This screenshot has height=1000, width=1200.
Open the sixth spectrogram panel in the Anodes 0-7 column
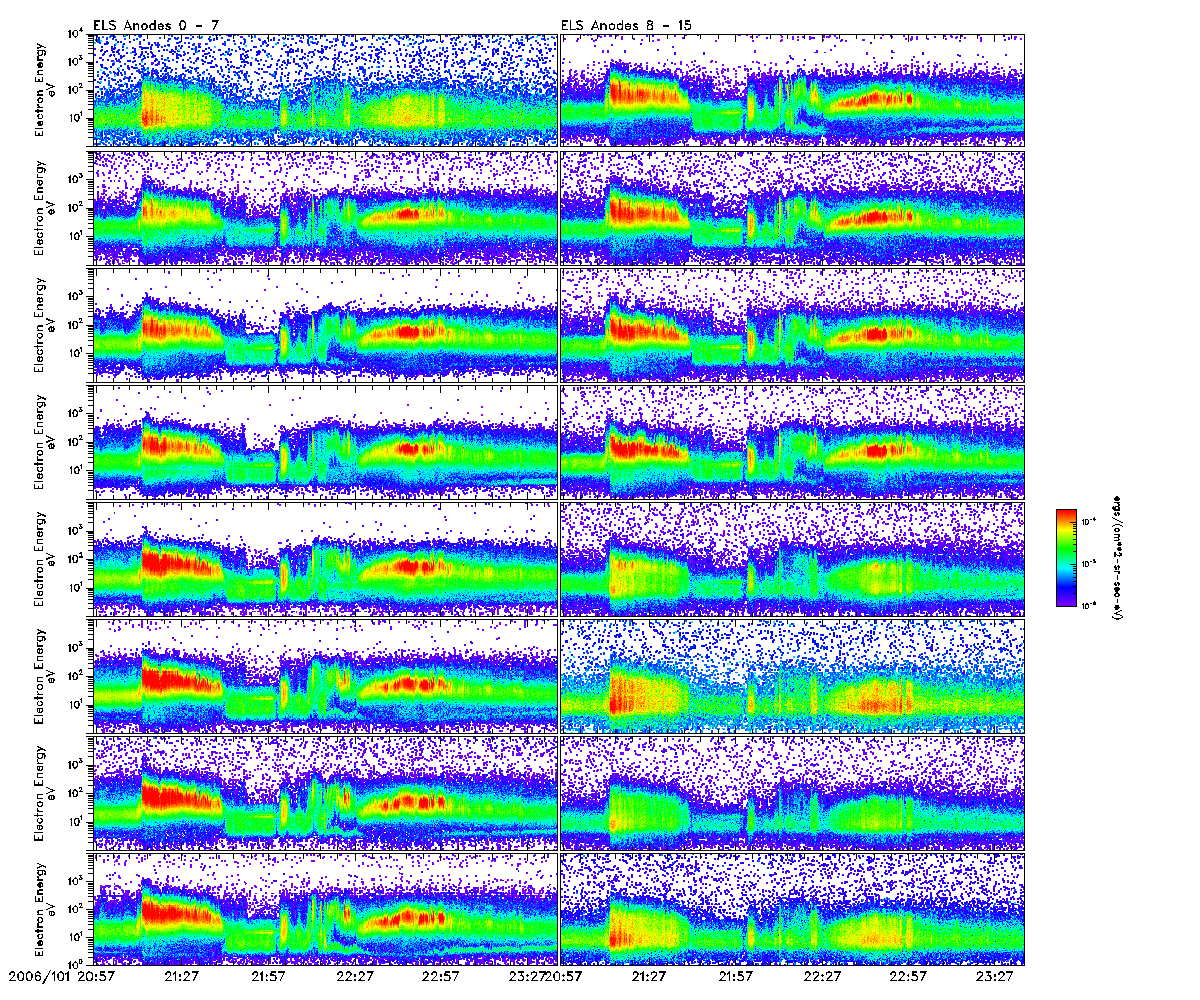(325, 676)
